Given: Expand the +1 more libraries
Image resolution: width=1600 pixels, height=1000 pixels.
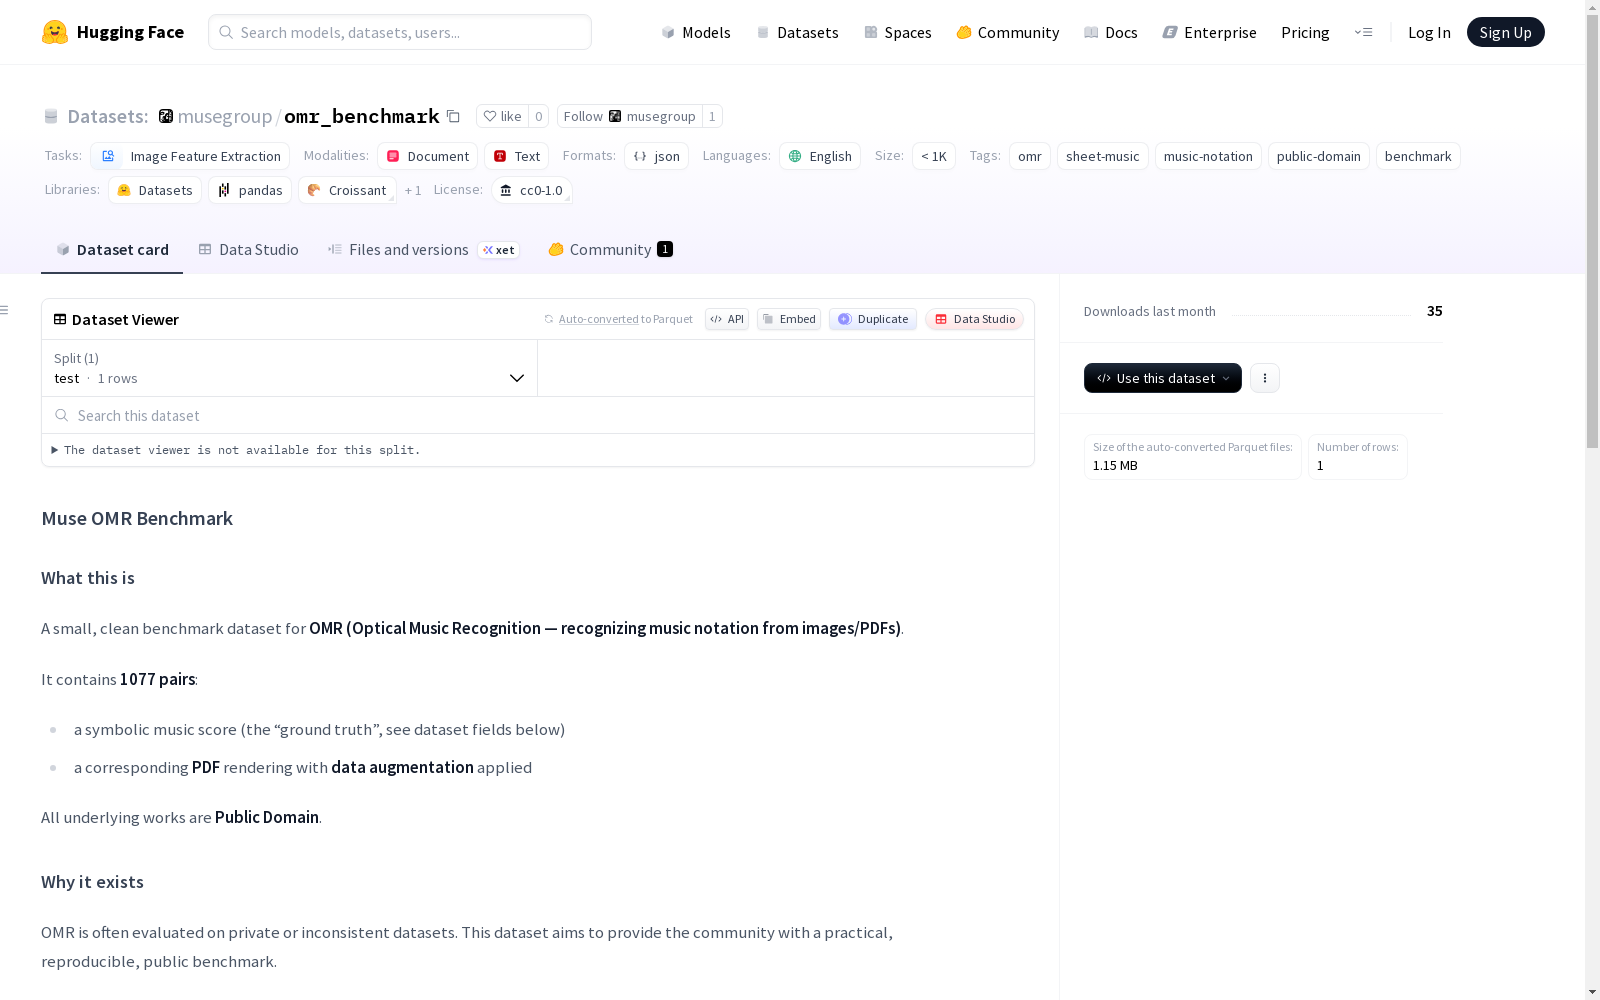Looking at the screenshot, I should click(x=413, y=190).
